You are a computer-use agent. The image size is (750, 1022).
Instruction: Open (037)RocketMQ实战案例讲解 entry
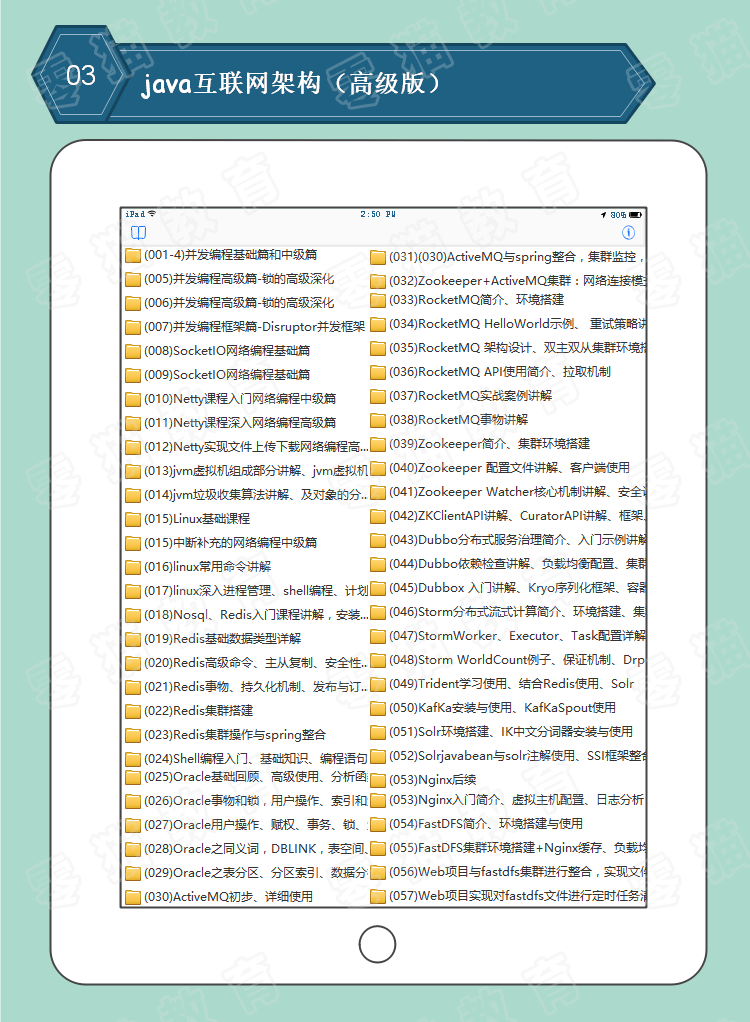point(470,396)
